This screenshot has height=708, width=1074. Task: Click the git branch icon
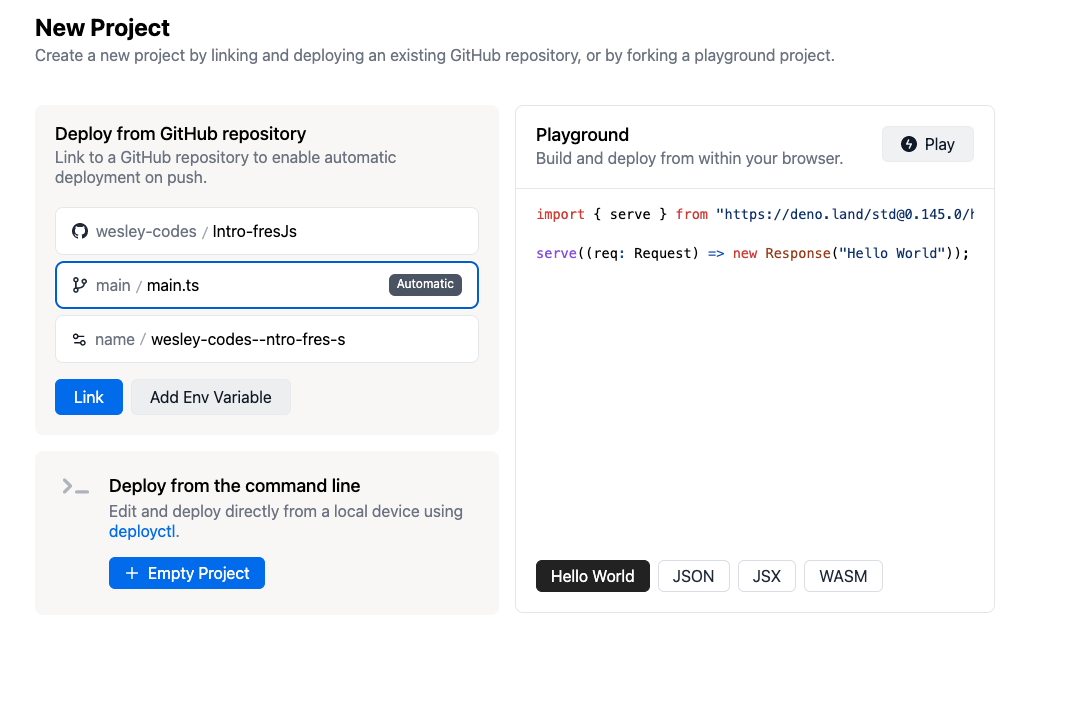[79, 285]
